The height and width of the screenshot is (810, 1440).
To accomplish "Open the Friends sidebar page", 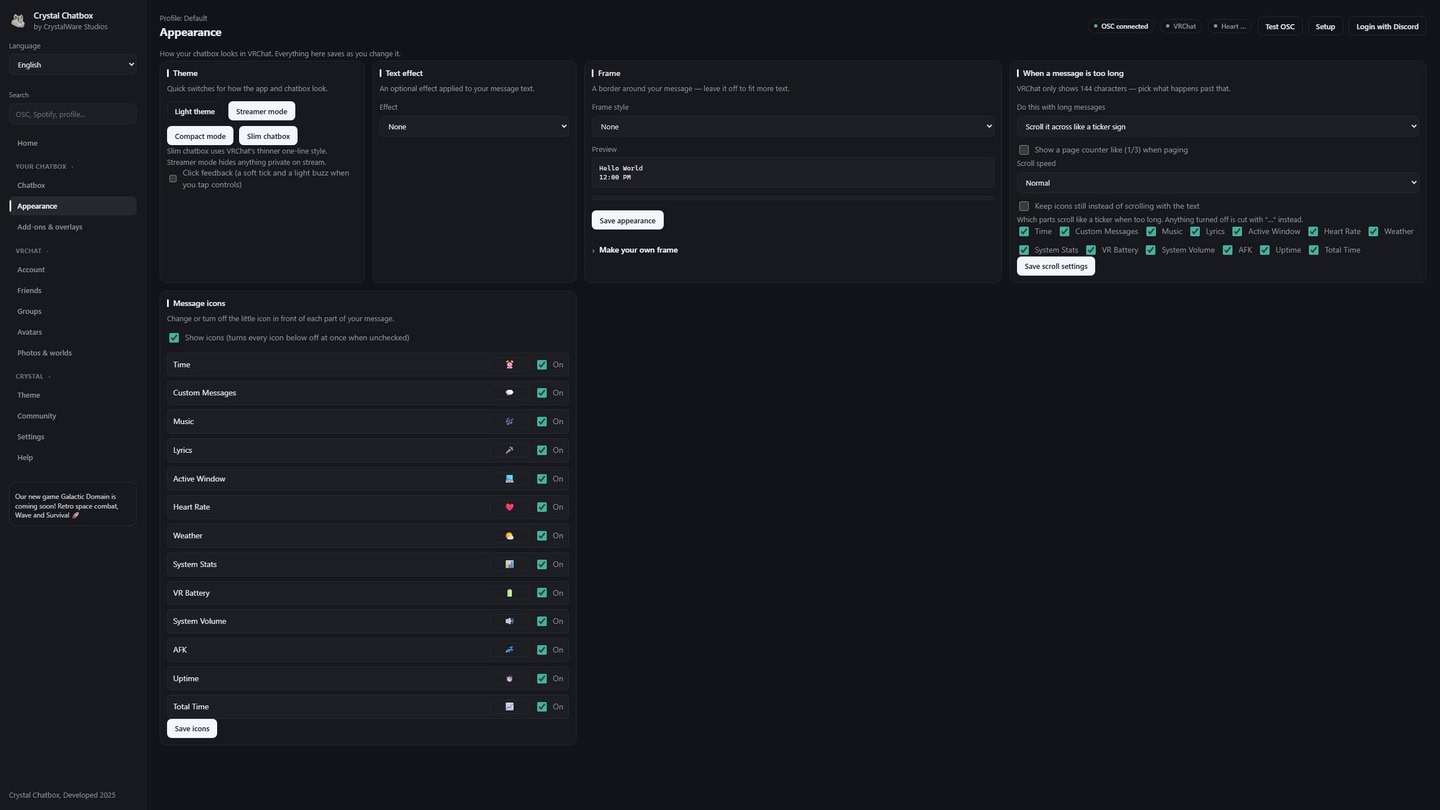I will (73, 290).
